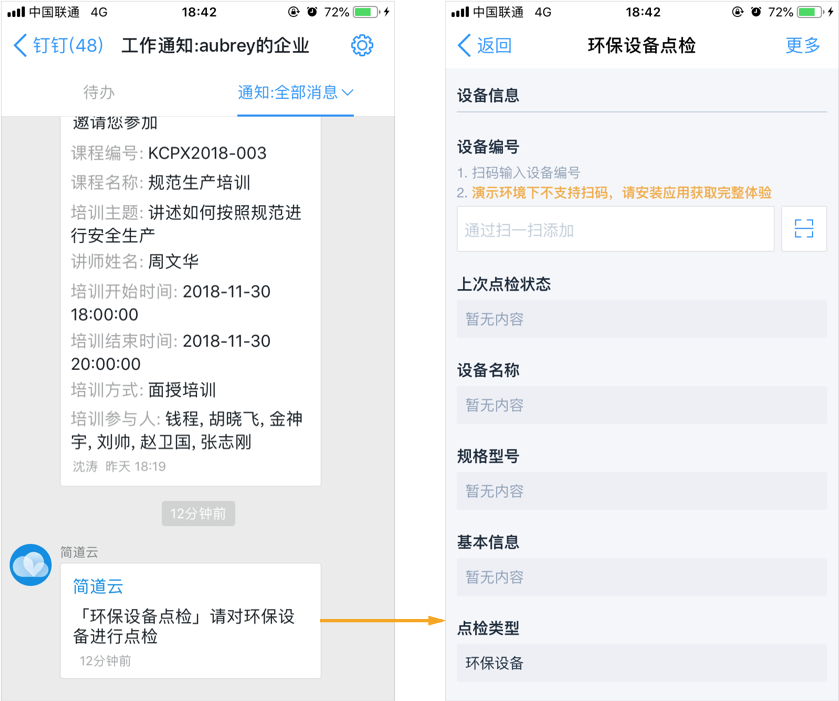Screen dimensions: 839x701
Task: Switch to the 待办 tab
Action: click(98, 92)
